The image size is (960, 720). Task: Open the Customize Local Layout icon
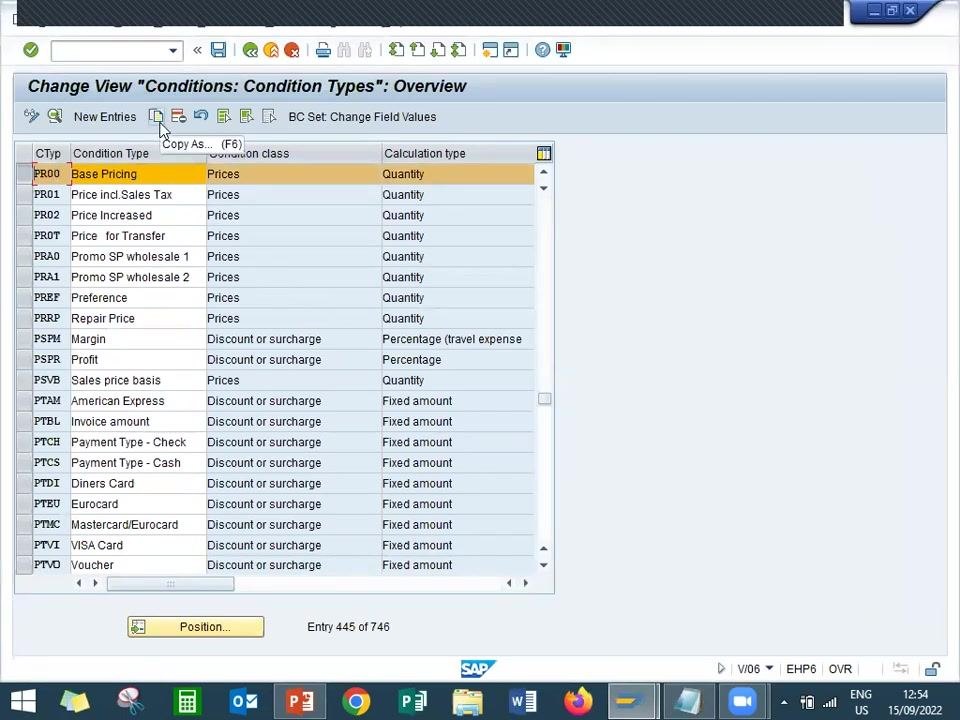pyautogui.click(x=563, y=50)
